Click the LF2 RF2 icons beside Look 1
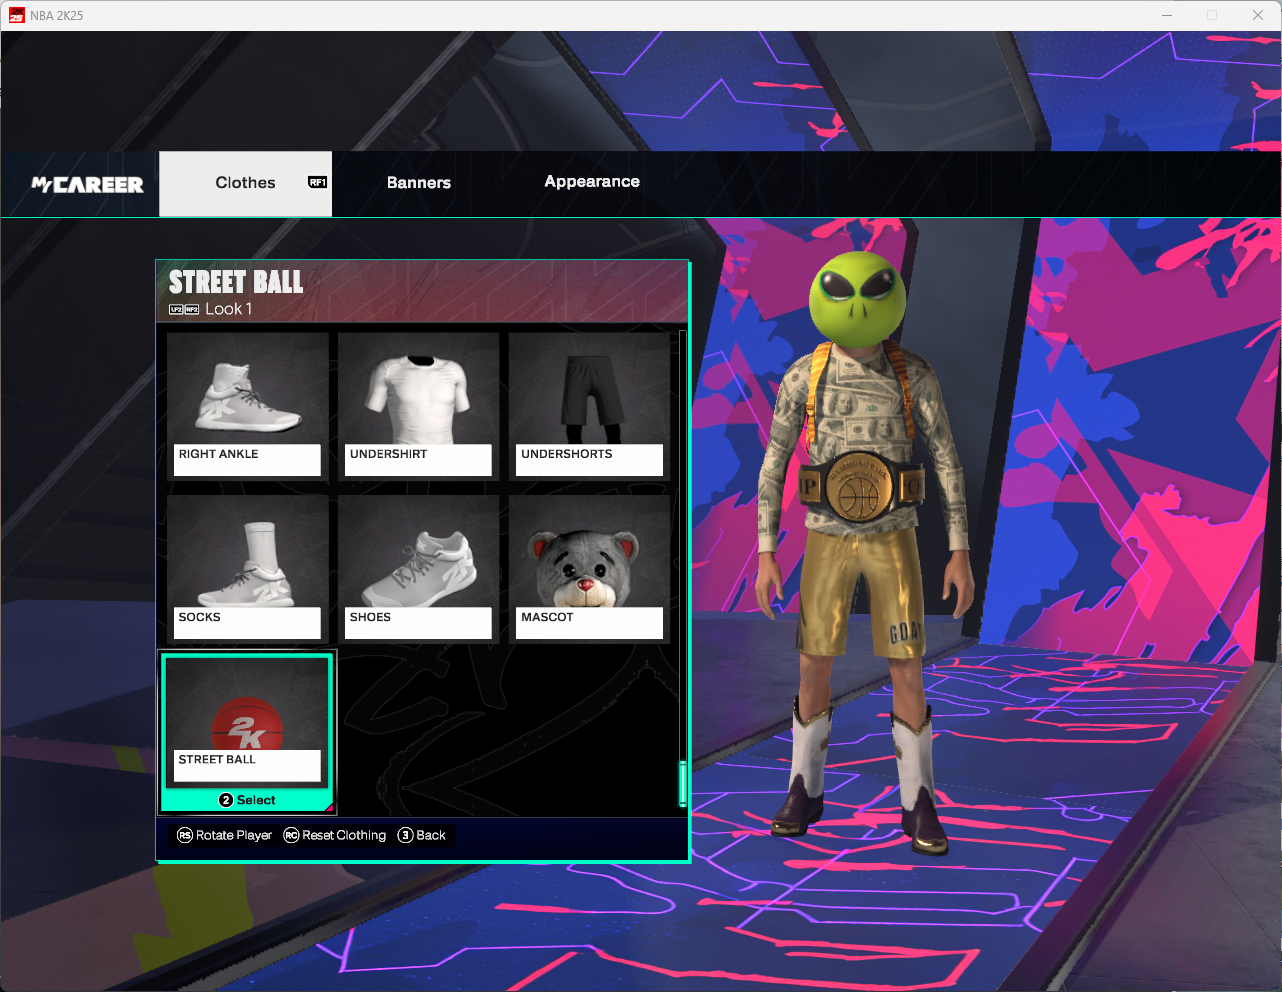Image resolution: width=1282 pixels, height=992 pixels. pos(184,310)
